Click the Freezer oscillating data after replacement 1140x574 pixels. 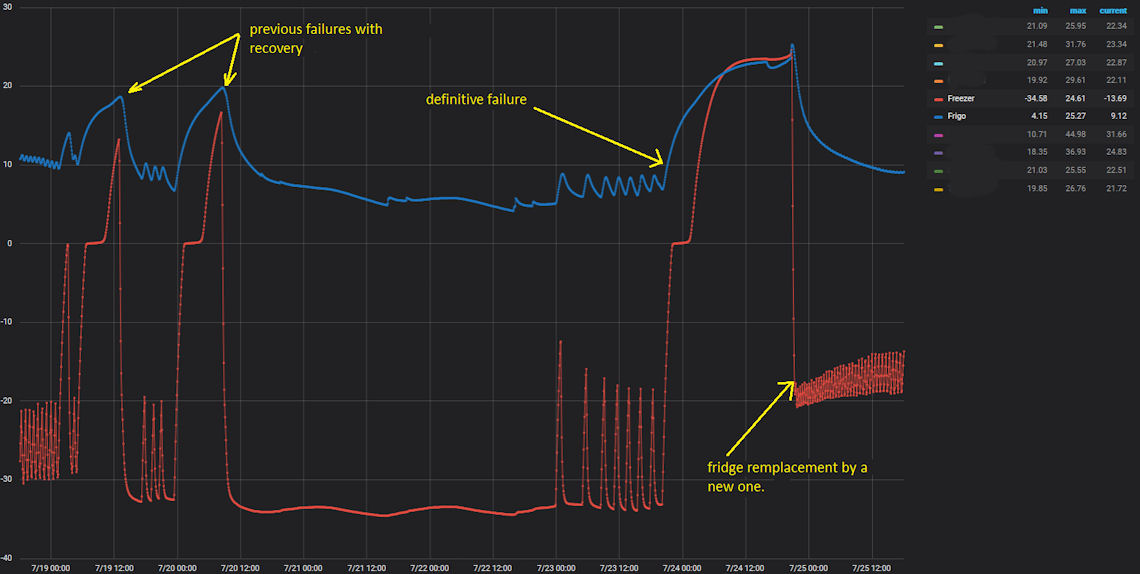point(849,378)
